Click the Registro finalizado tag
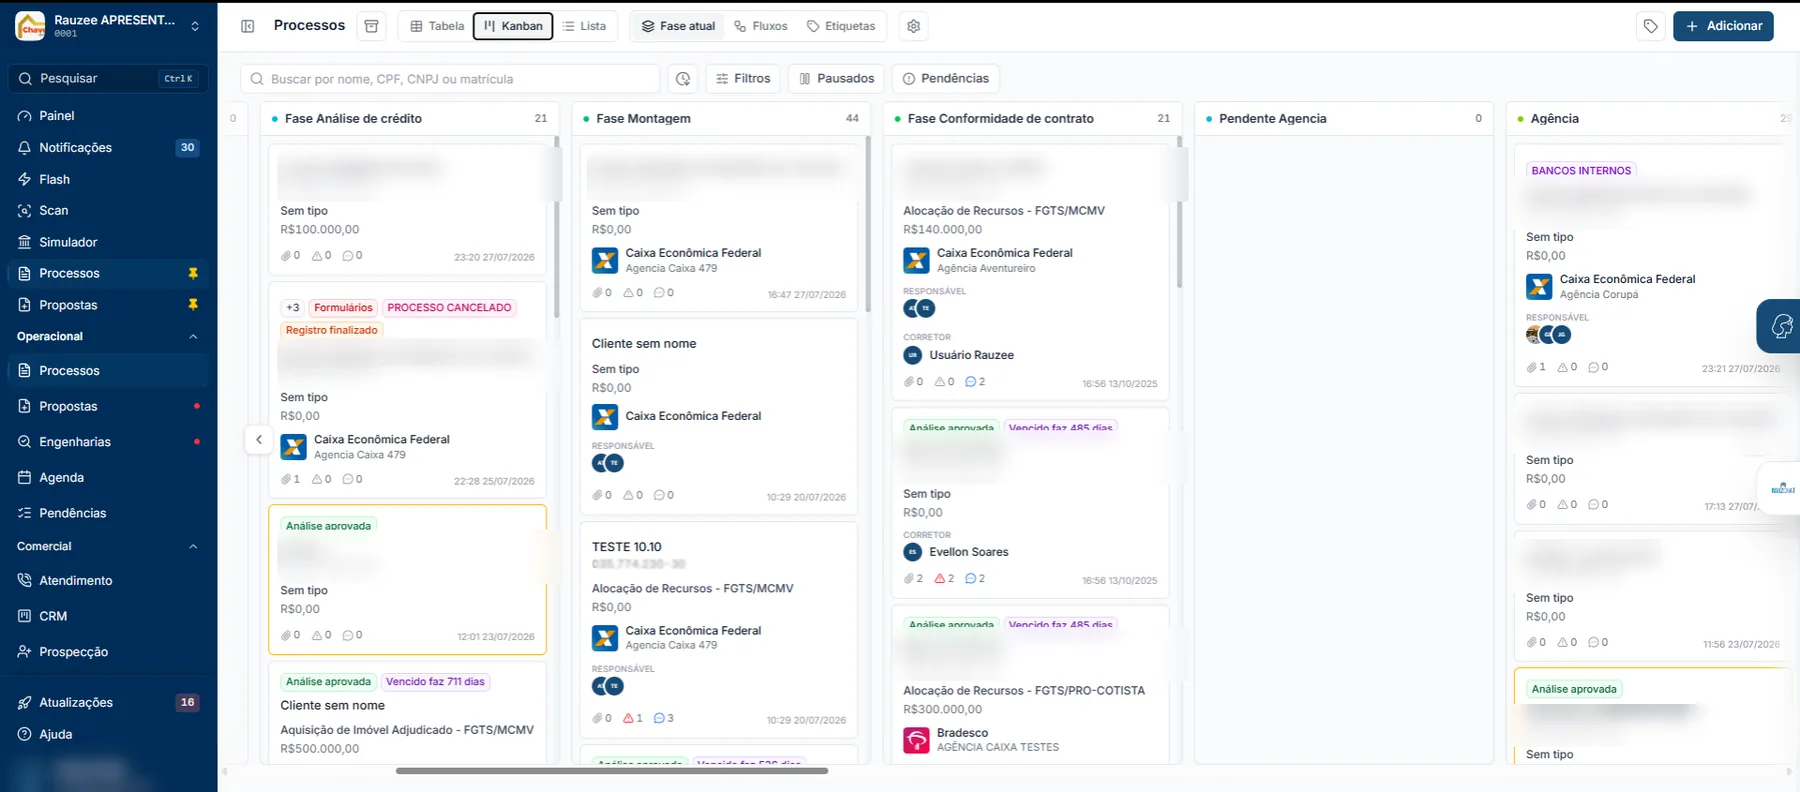Viewport: 1800px width, 792px height. [332, 330]
